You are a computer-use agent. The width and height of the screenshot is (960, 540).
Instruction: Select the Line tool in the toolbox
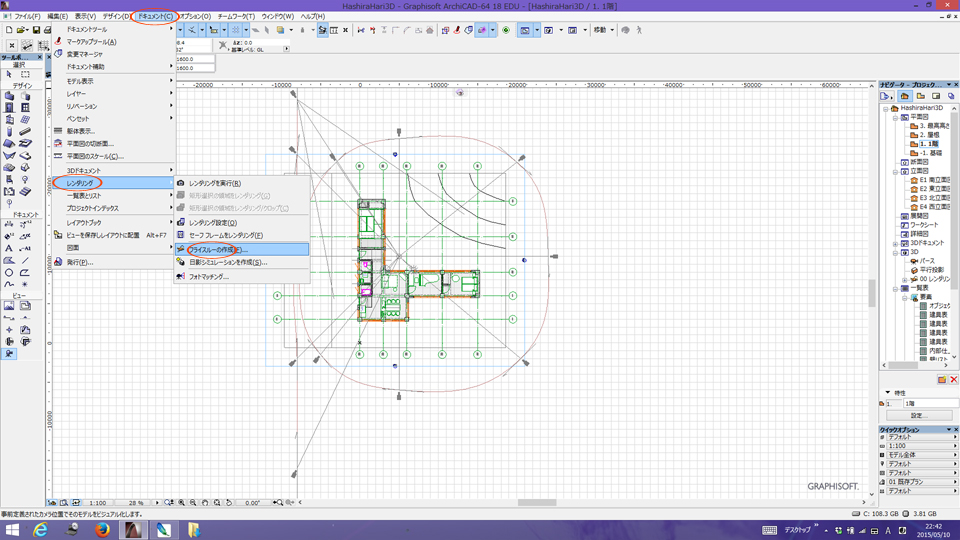(x=25, y=261)
